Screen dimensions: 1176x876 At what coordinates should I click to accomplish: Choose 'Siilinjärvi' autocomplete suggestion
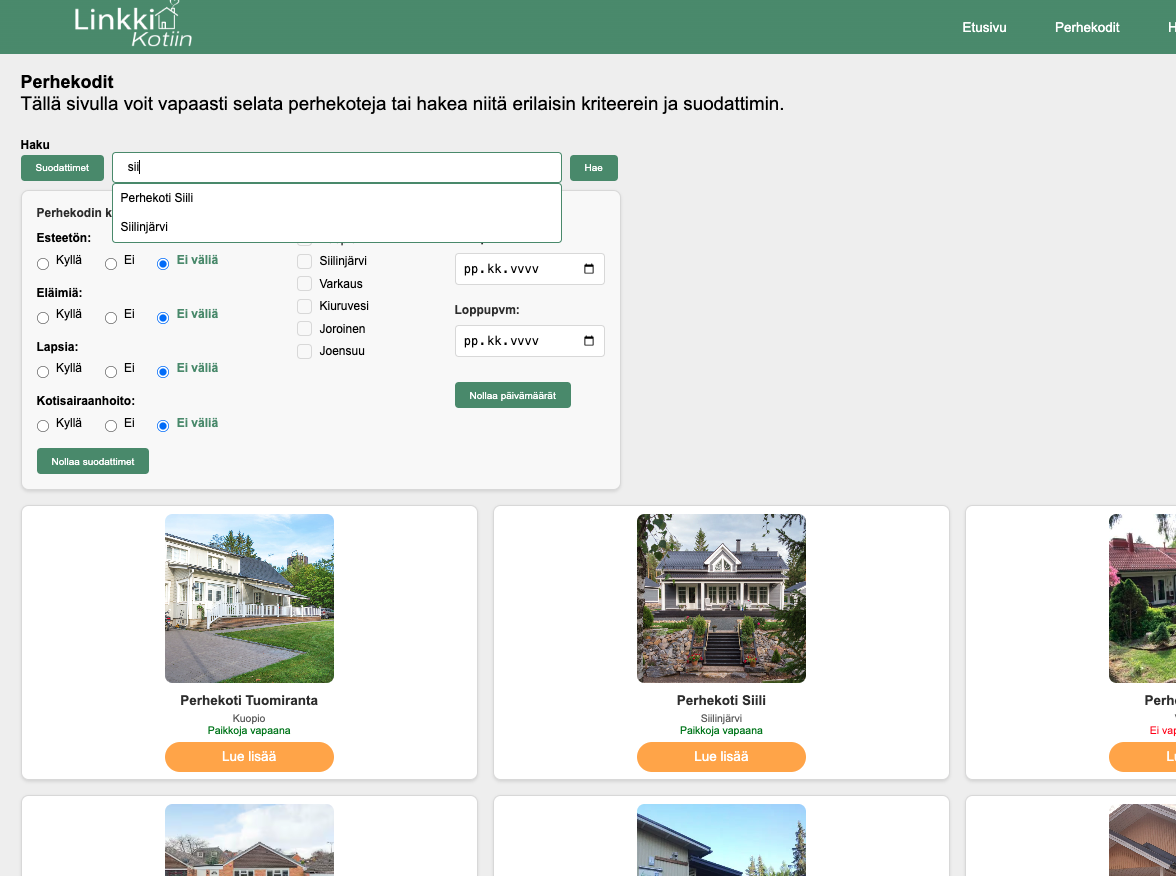[337, 226]
